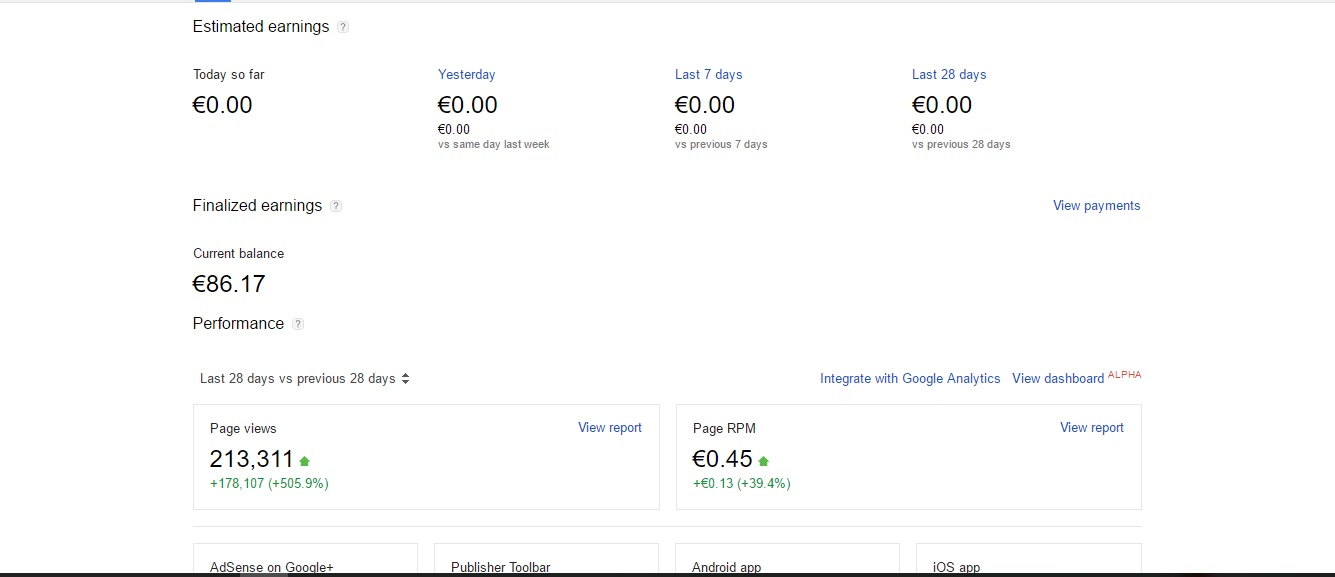The image size is (1335, 577).
Task: Open the Last 7 days earnings link
Action: click(708, 75)
